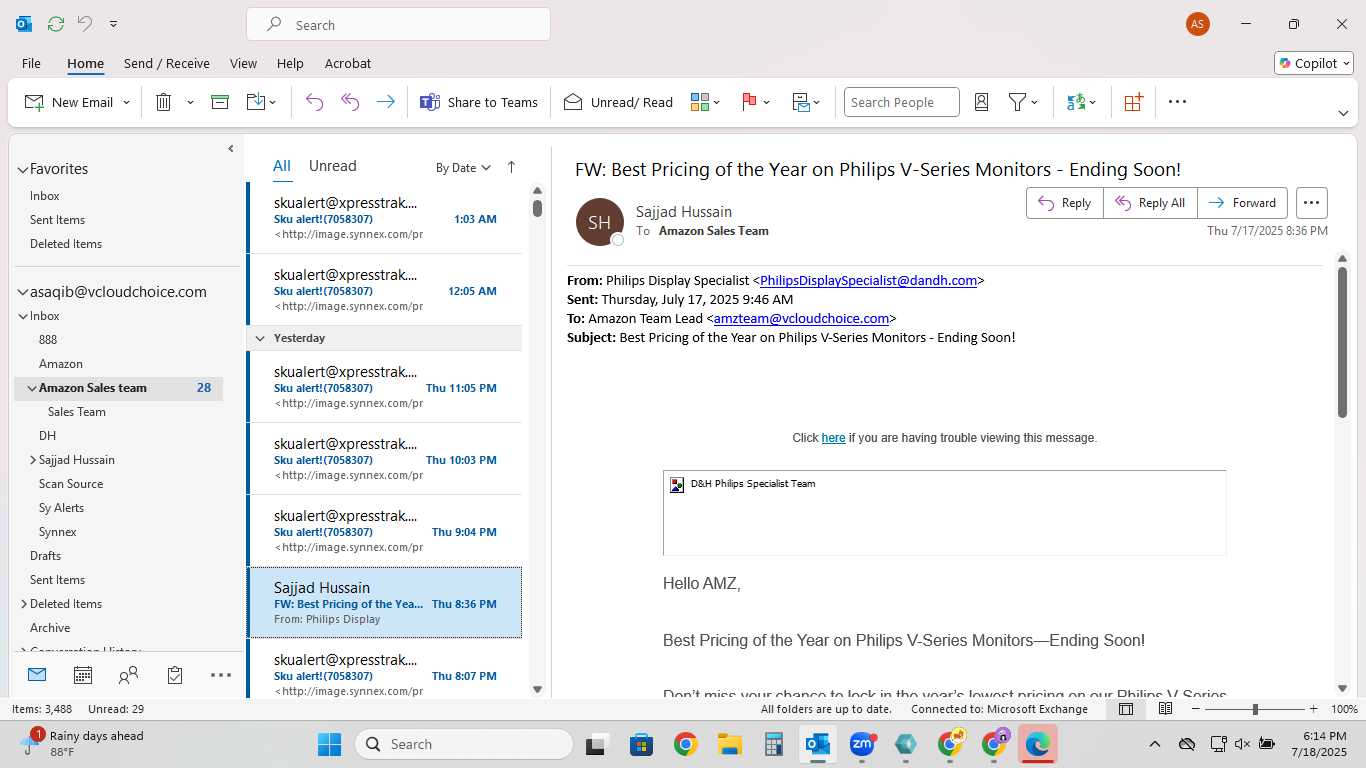Open the View tab
Viewport: 1366px width, 768px height.
click(243, 63)
